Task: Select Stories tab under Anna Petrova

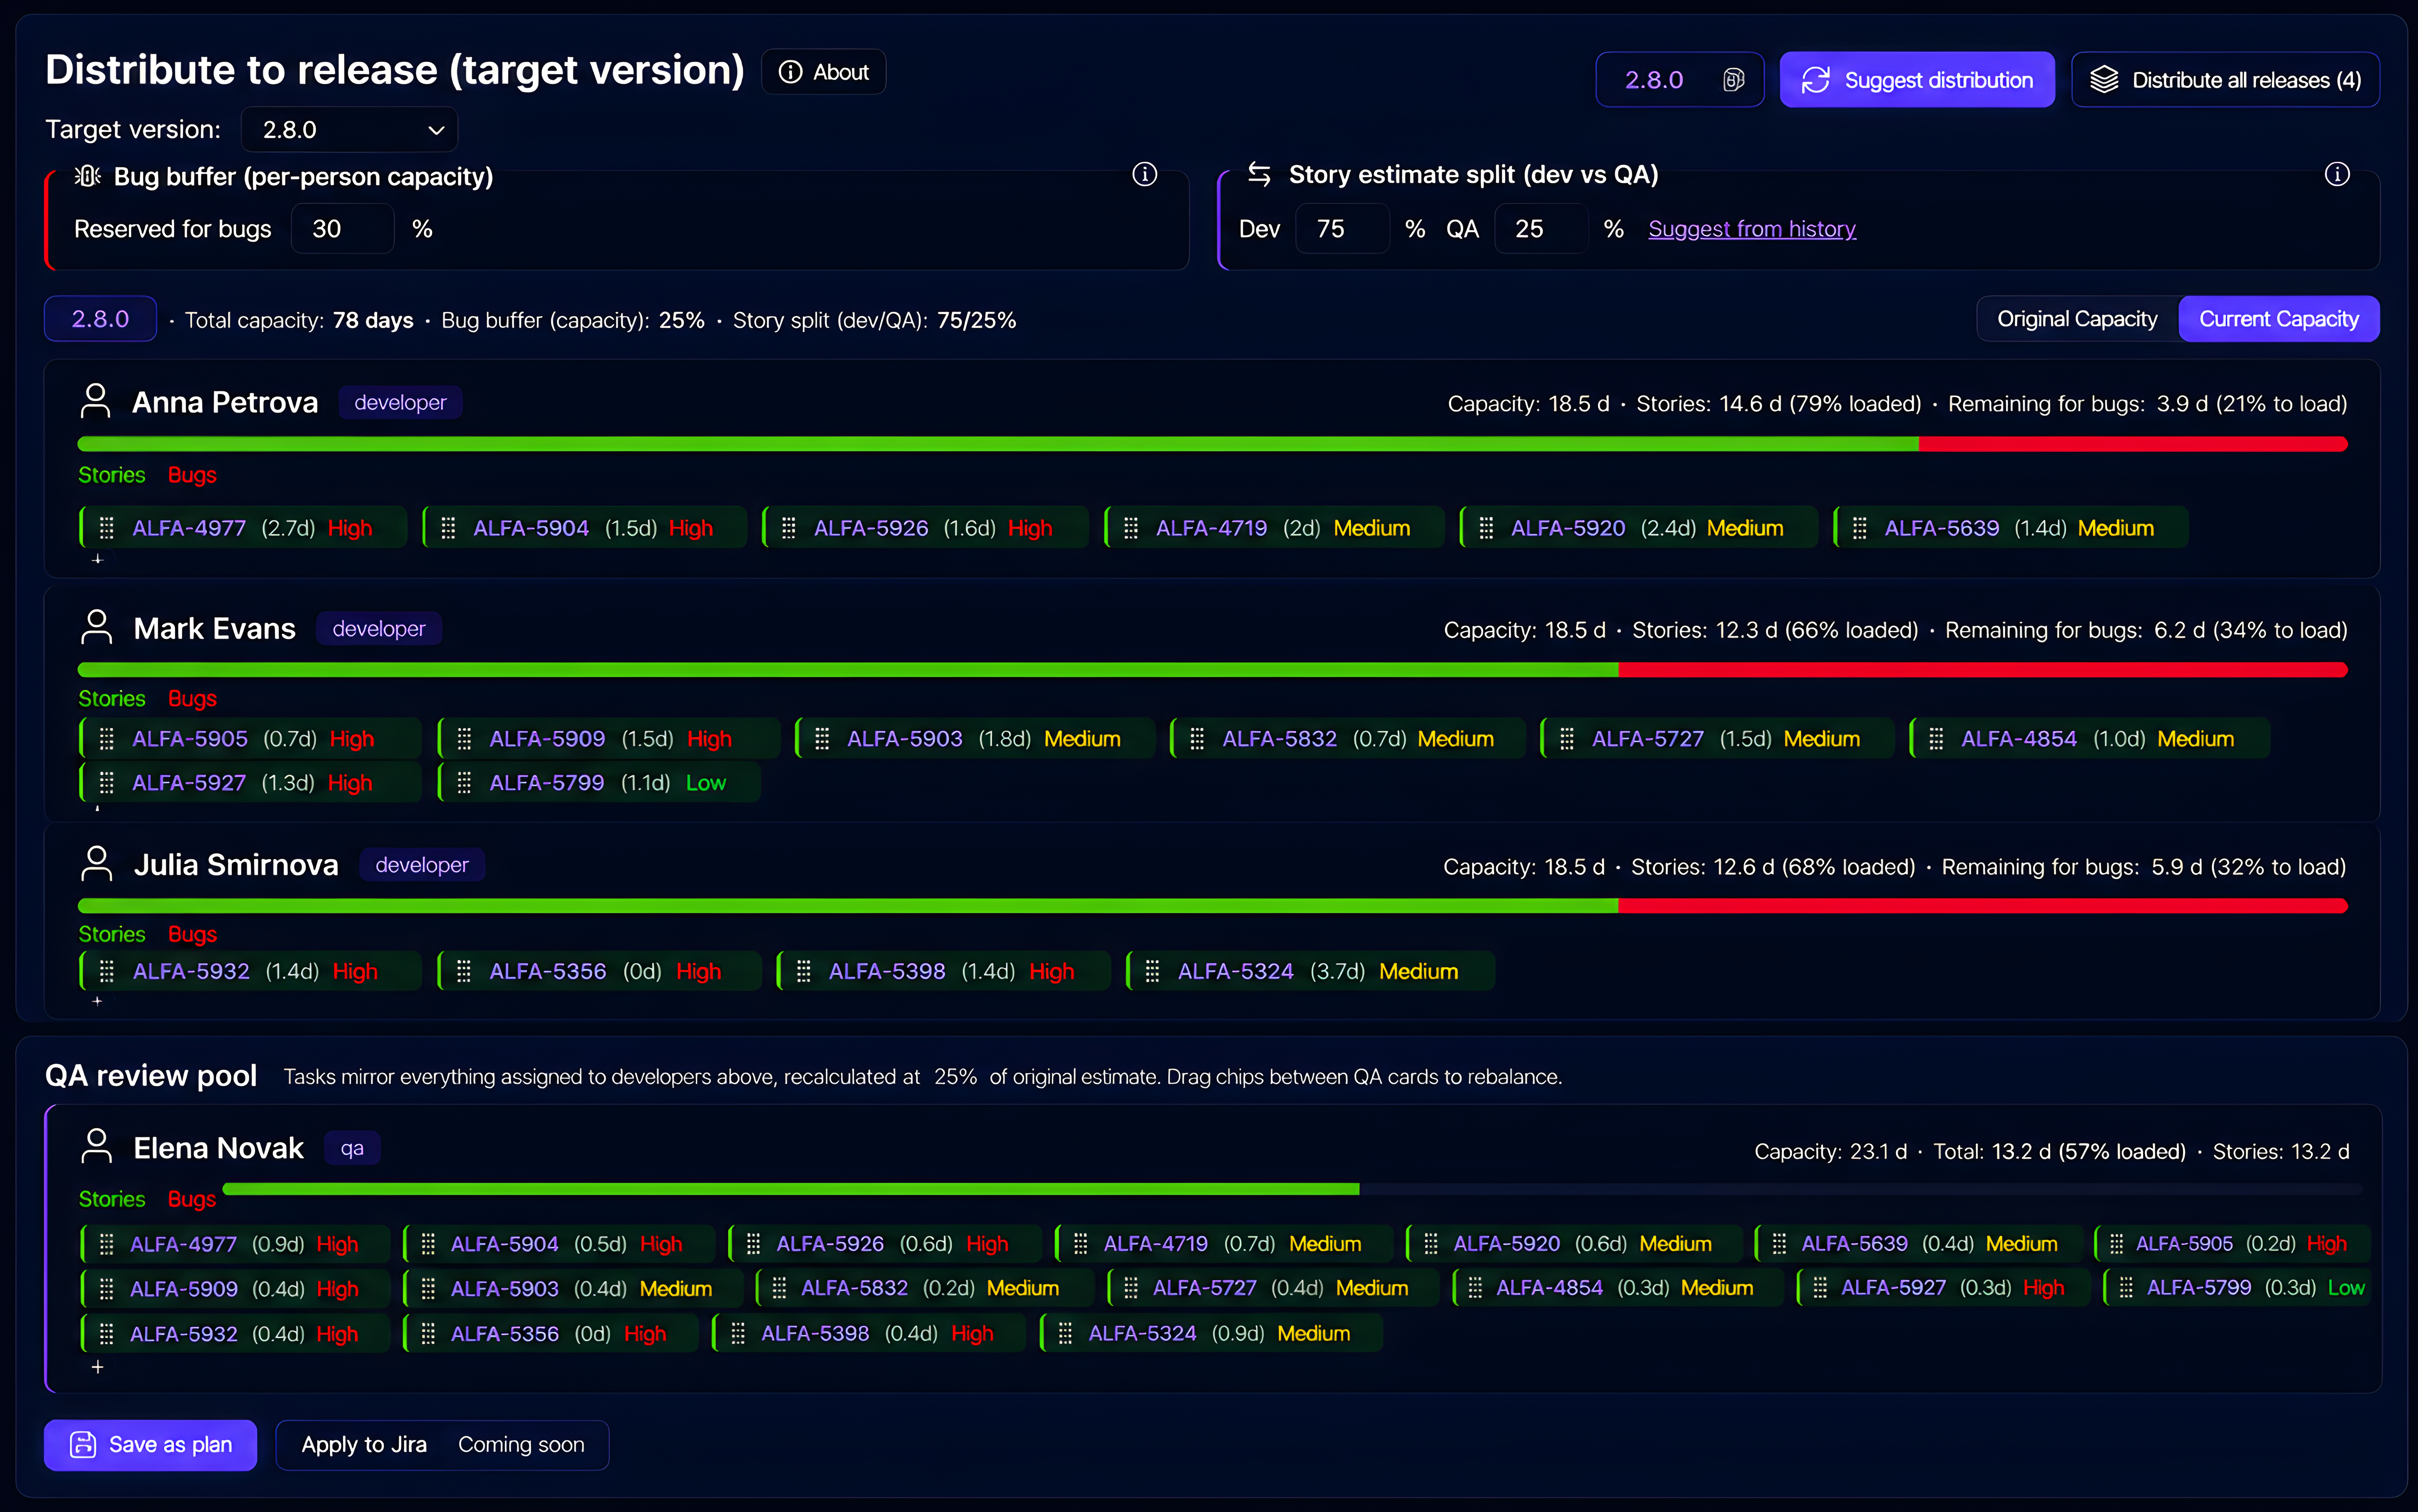Action: pos(112,475)
